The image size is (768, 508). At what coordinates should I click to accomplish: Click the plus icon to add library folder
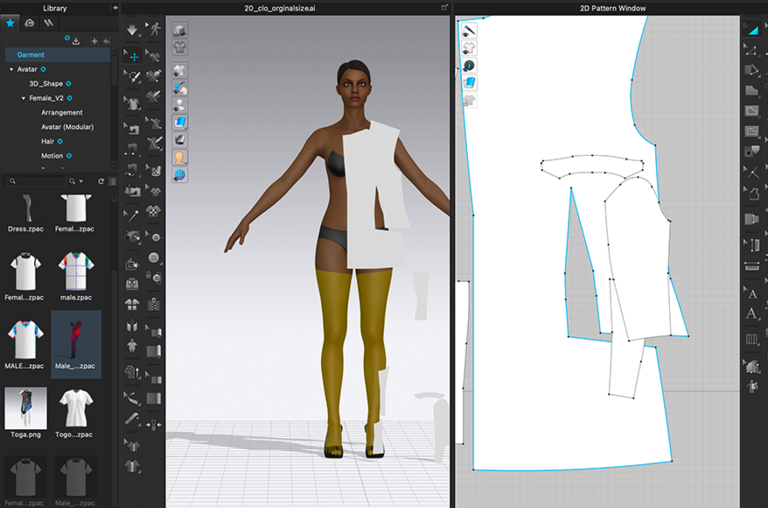[94, 41]
